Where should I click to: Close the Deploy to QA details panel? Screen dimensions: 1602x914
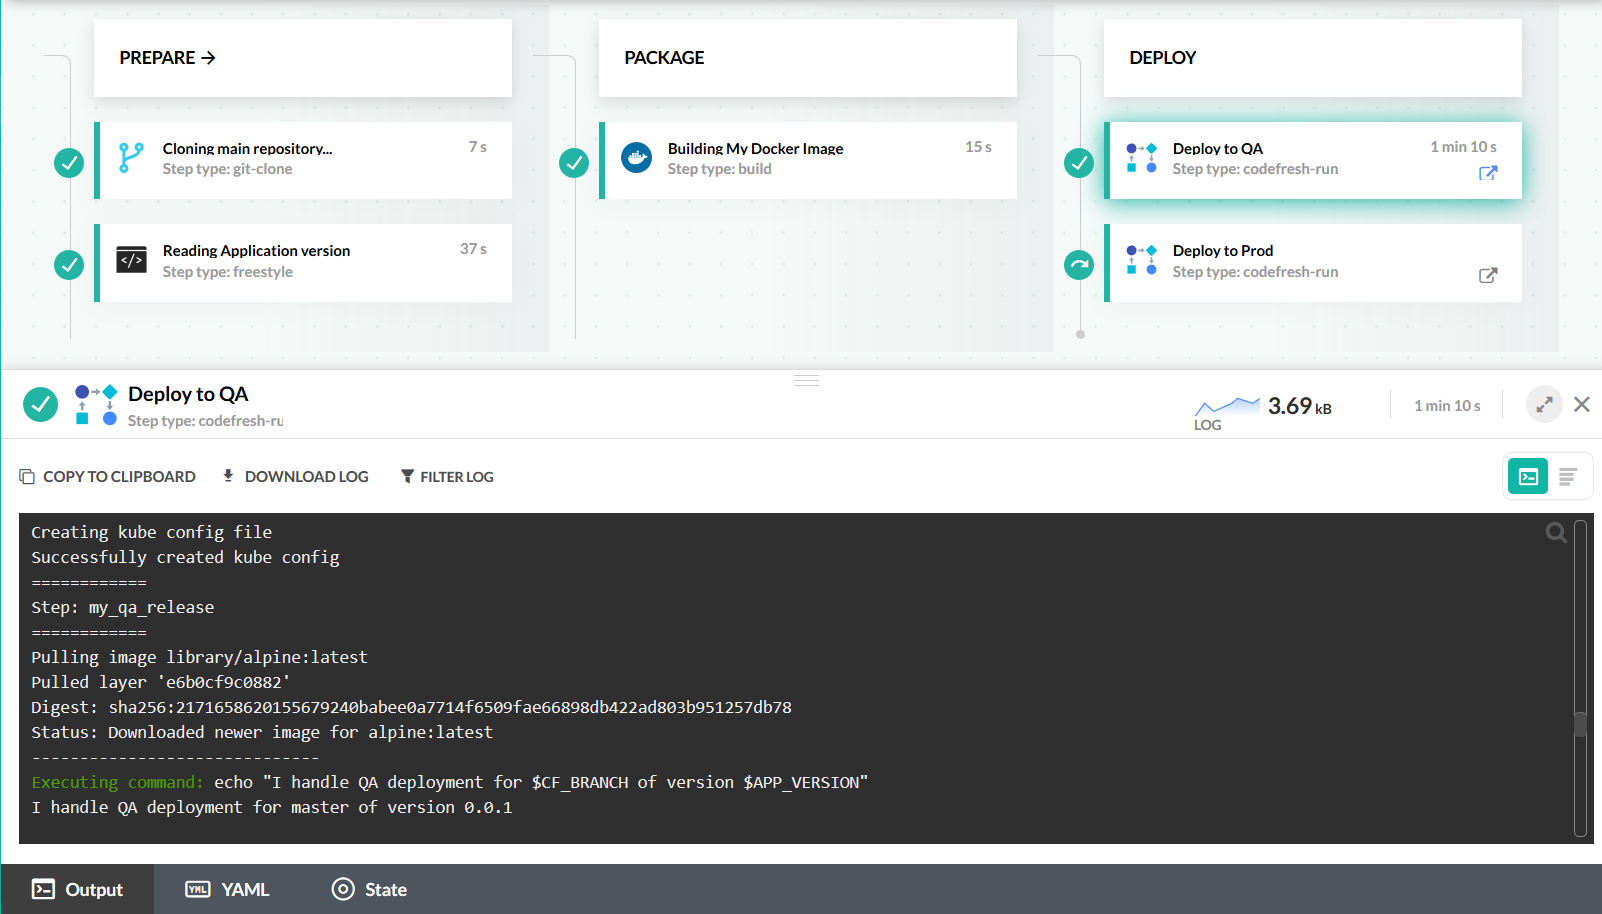(x=1582, y=405)
